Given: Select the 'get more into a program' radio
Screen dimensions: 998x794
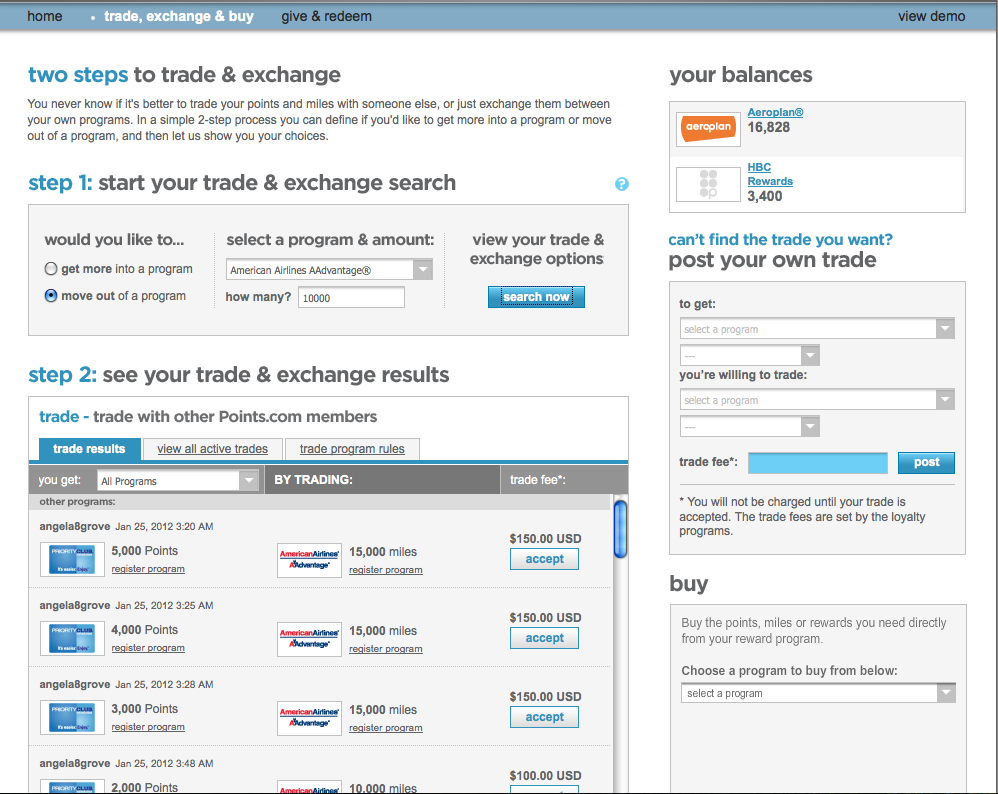Looking at the screenshot, I should (51, 269).
